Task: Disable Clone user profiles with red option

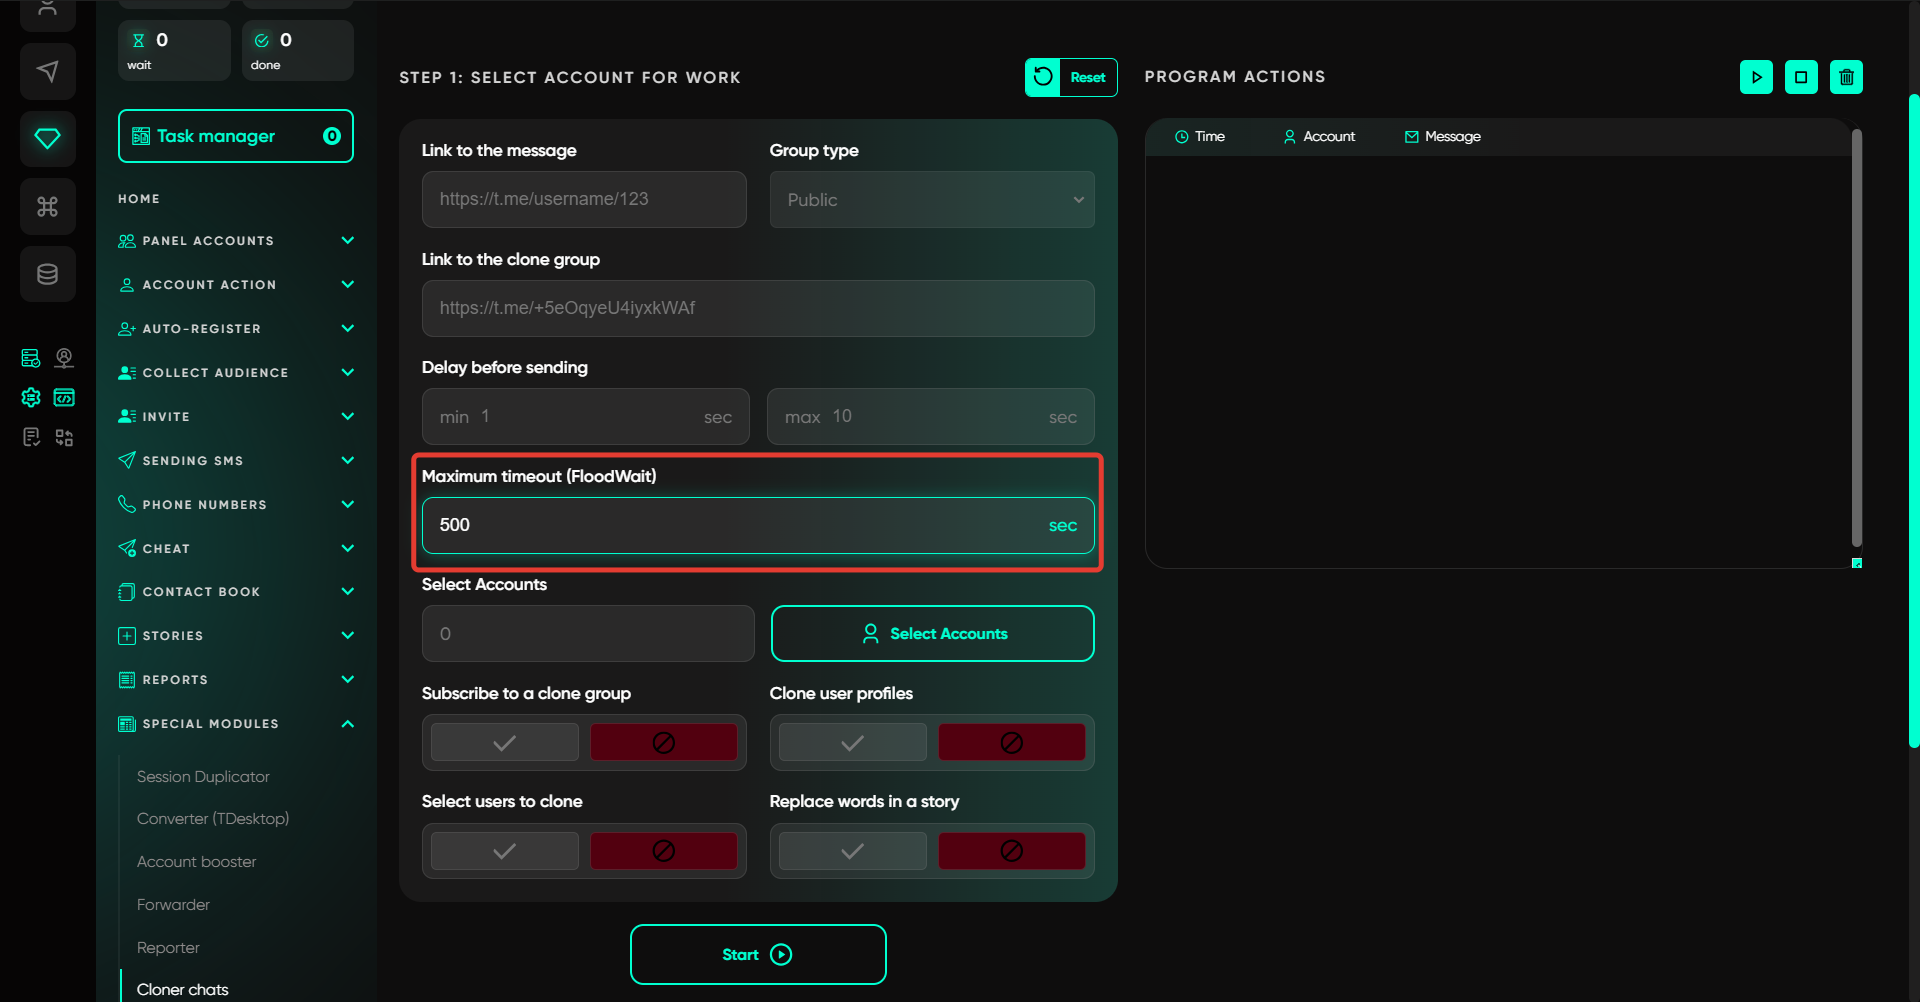Action: tap(1011, 743)
